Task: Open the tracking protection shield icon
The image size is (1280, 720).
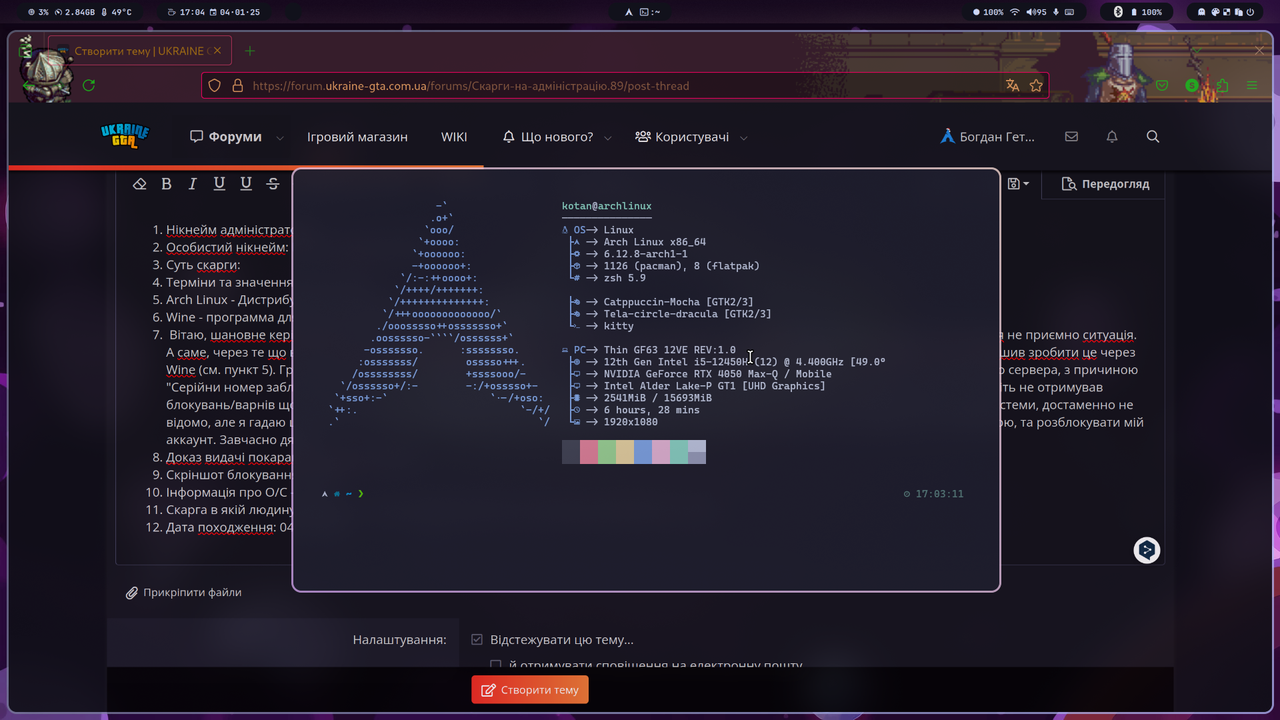Action: pos(214,86)
